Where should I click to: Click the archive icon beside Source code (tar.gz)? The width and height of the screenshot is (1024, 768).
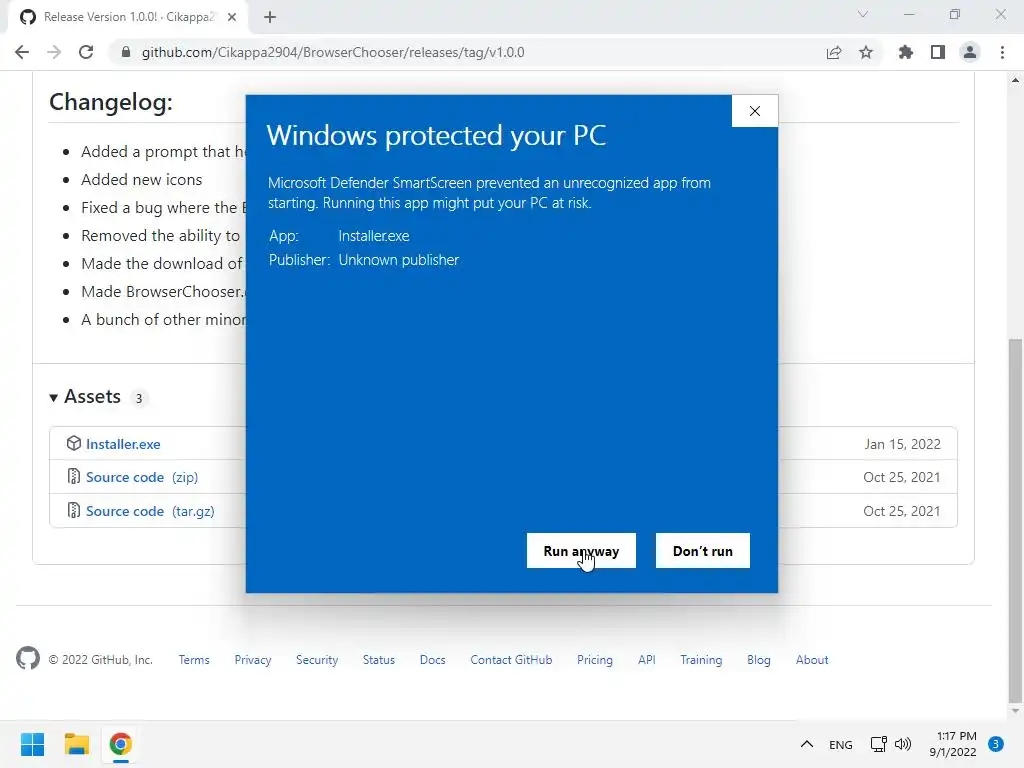pyautogui.click(x=74, y=511)
